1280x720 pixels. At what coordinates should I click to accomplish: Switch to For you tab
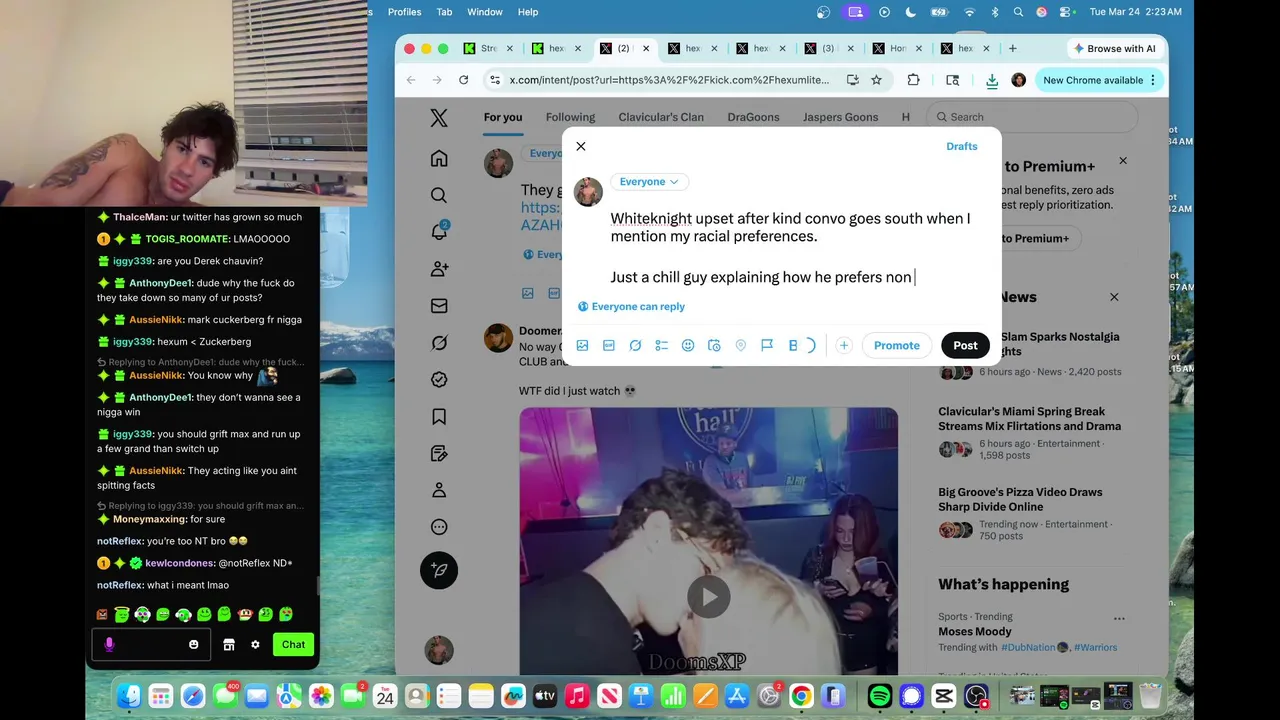[x=503, y=117]
